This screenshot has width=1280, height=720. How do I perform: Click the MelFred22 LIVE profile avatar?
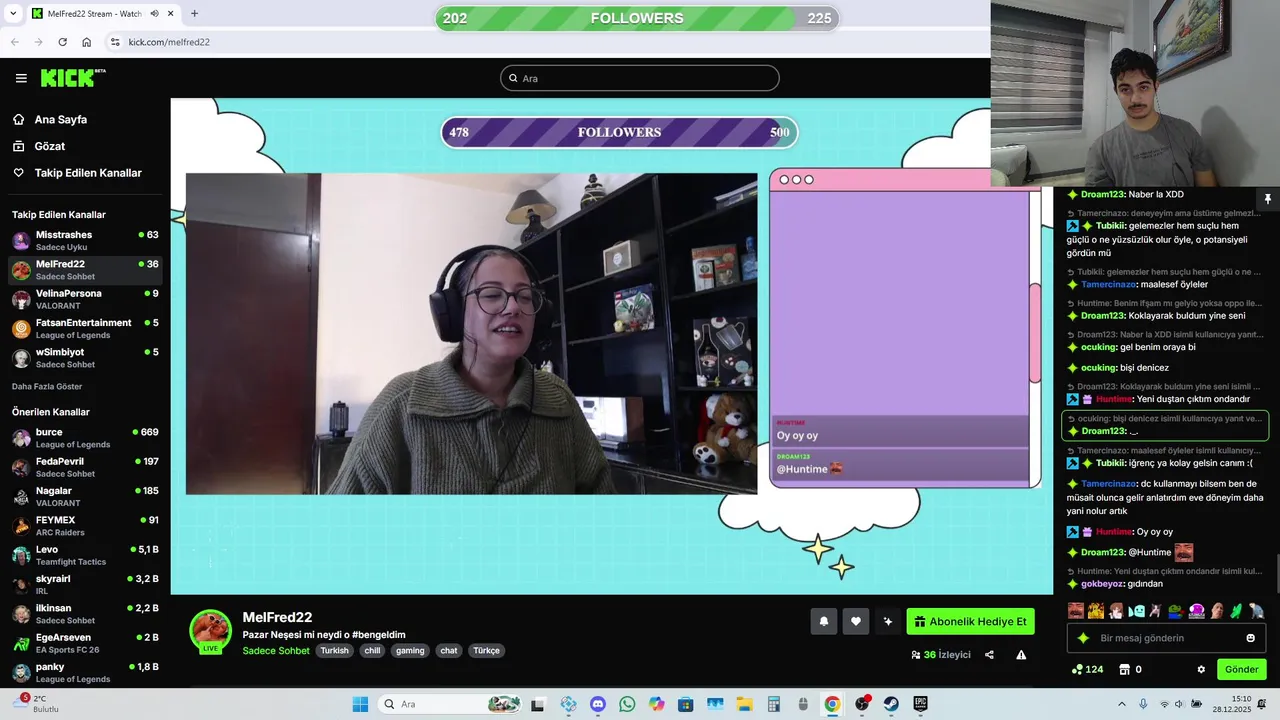pyautogui.click(x=211, y=631)
